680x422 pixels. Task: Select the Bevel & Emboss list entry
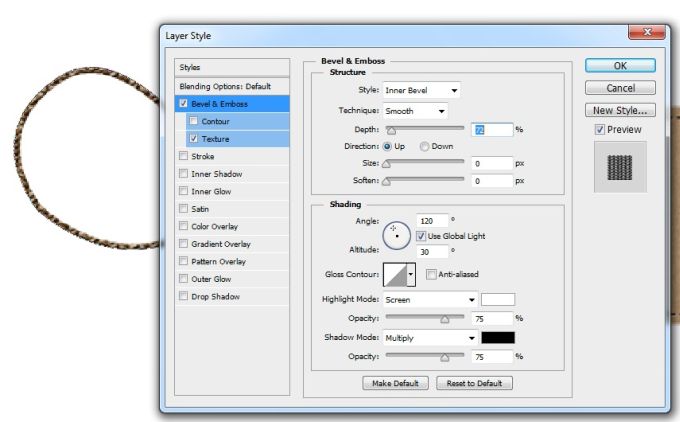(232, 104)
